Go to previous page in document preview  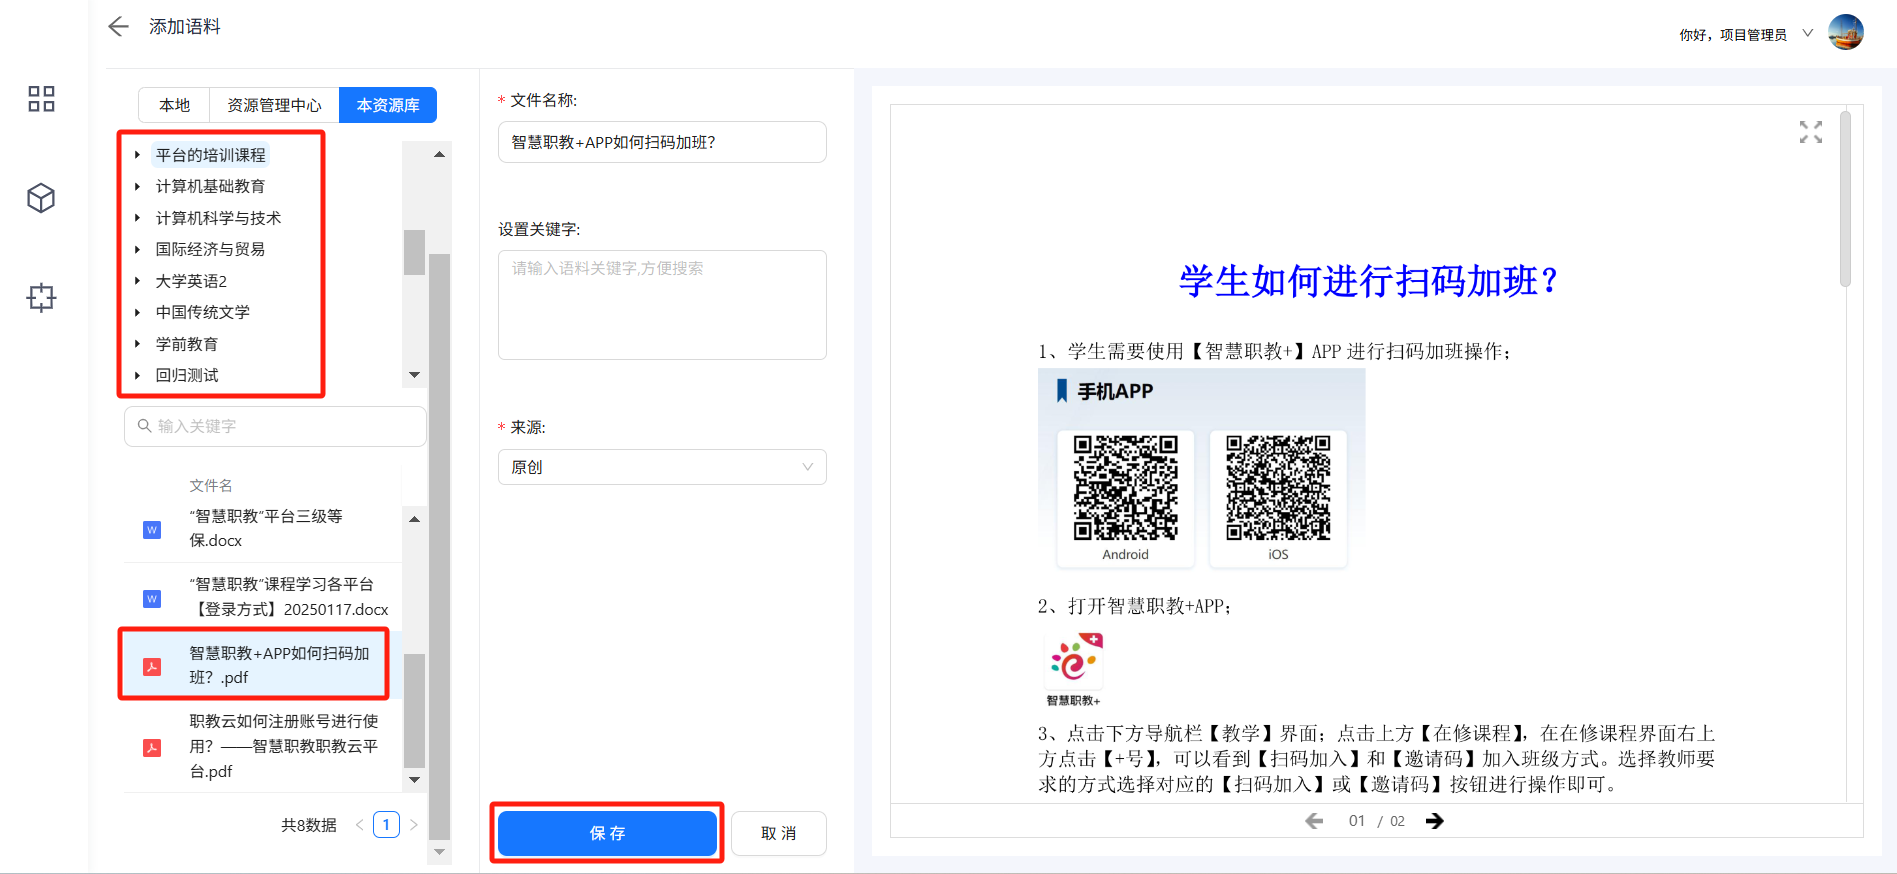pos(1314,821)
